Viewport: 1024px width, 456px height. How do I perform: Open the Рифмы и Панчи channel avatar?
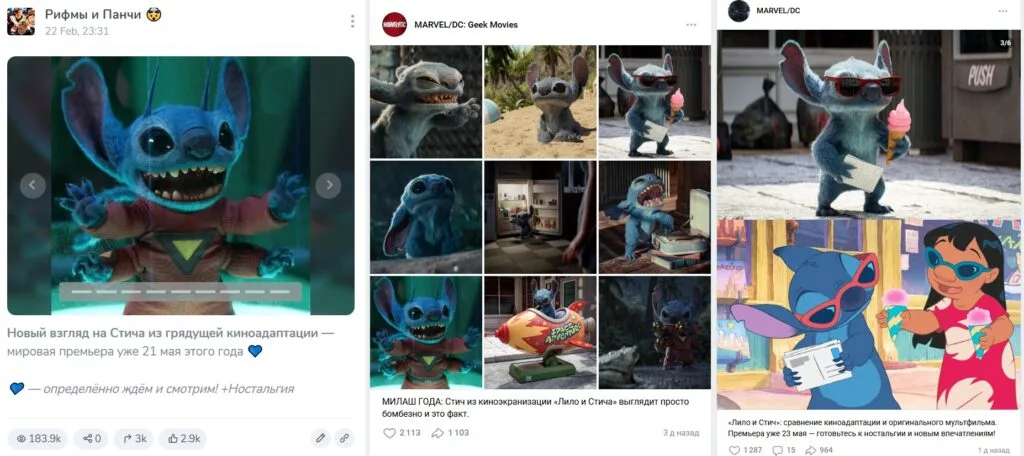point(20,22)
